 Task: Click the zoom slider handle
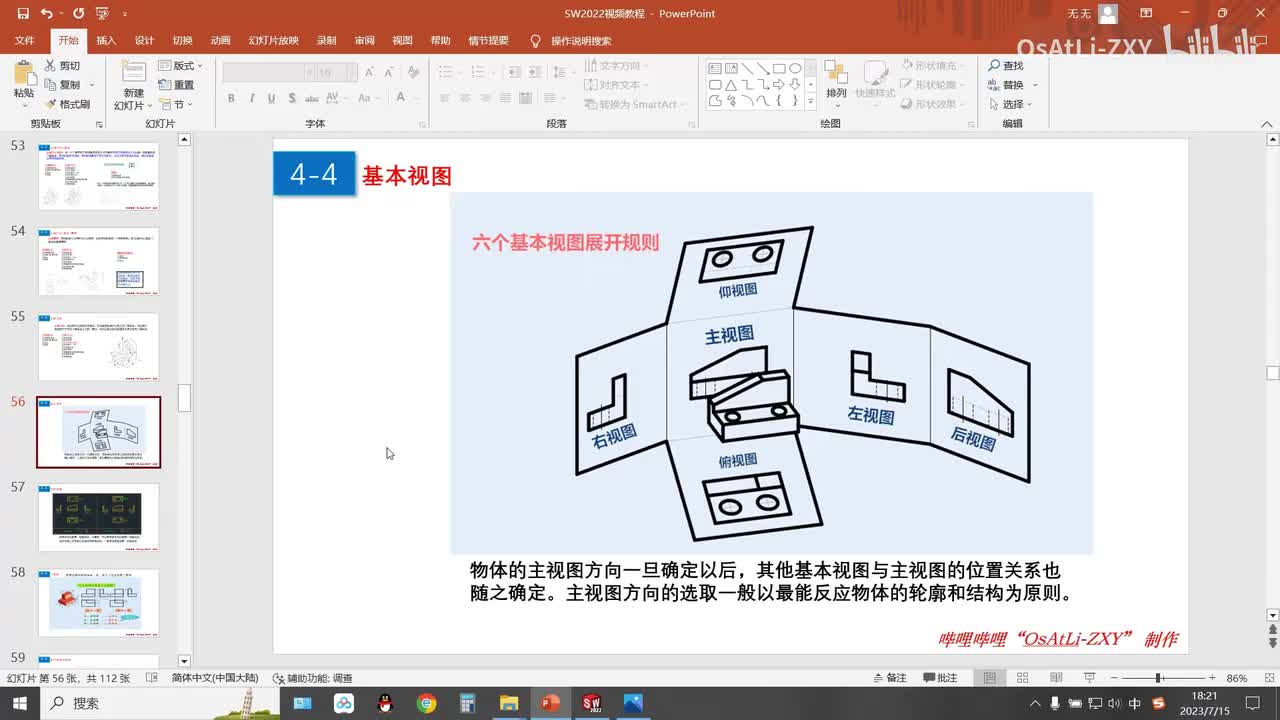click(x=1158, y=678)
